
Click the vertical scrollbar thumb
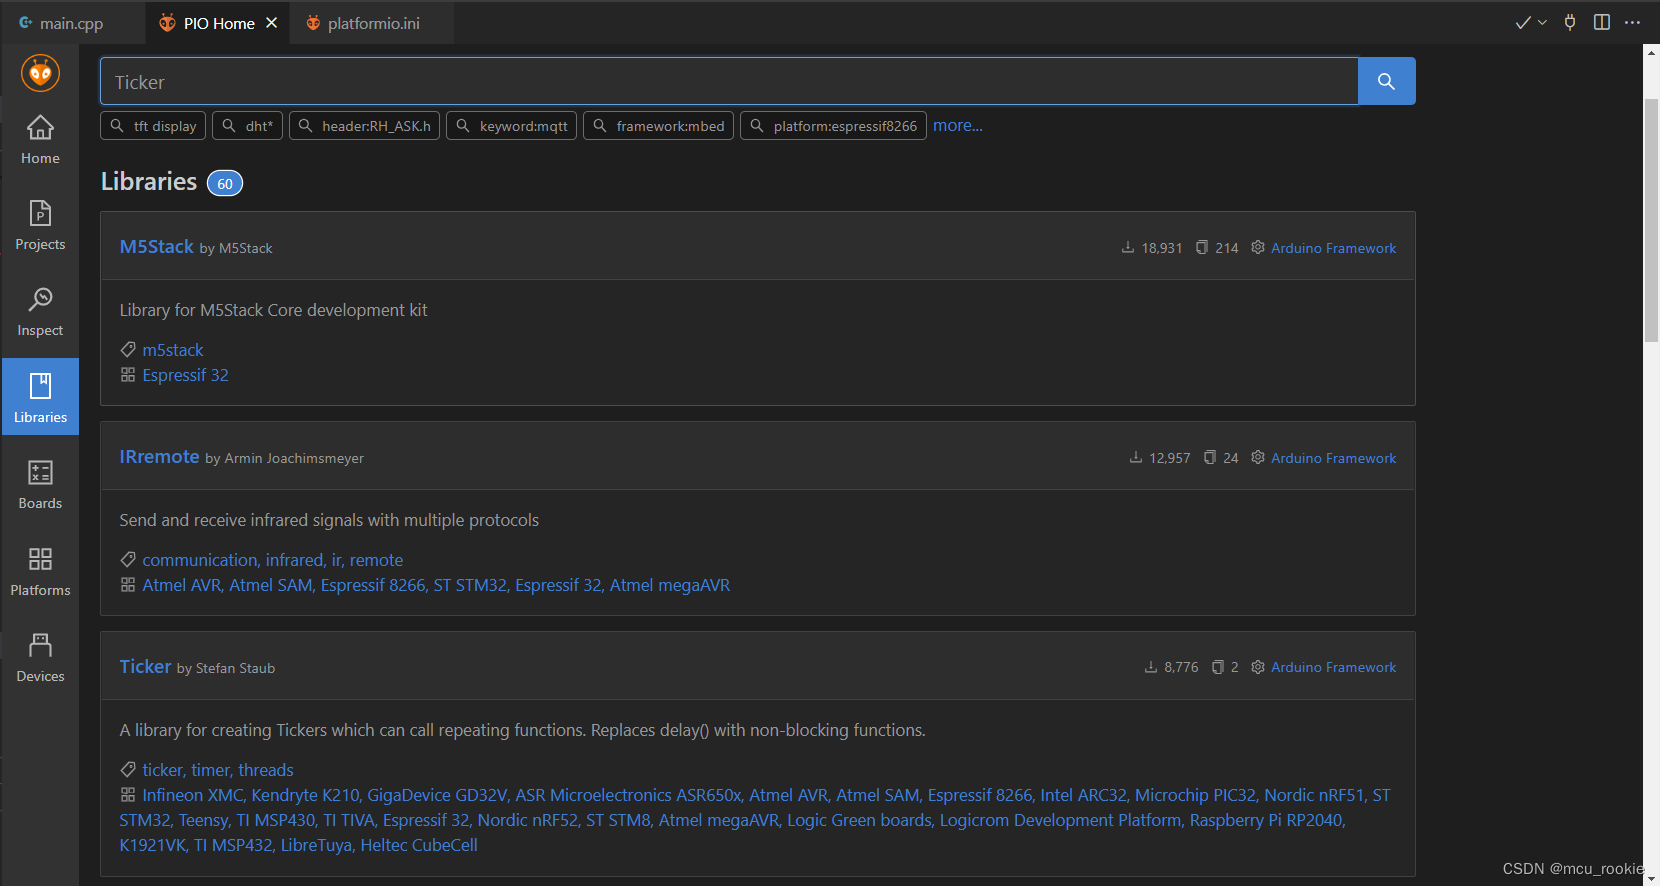pos(1651,220)
